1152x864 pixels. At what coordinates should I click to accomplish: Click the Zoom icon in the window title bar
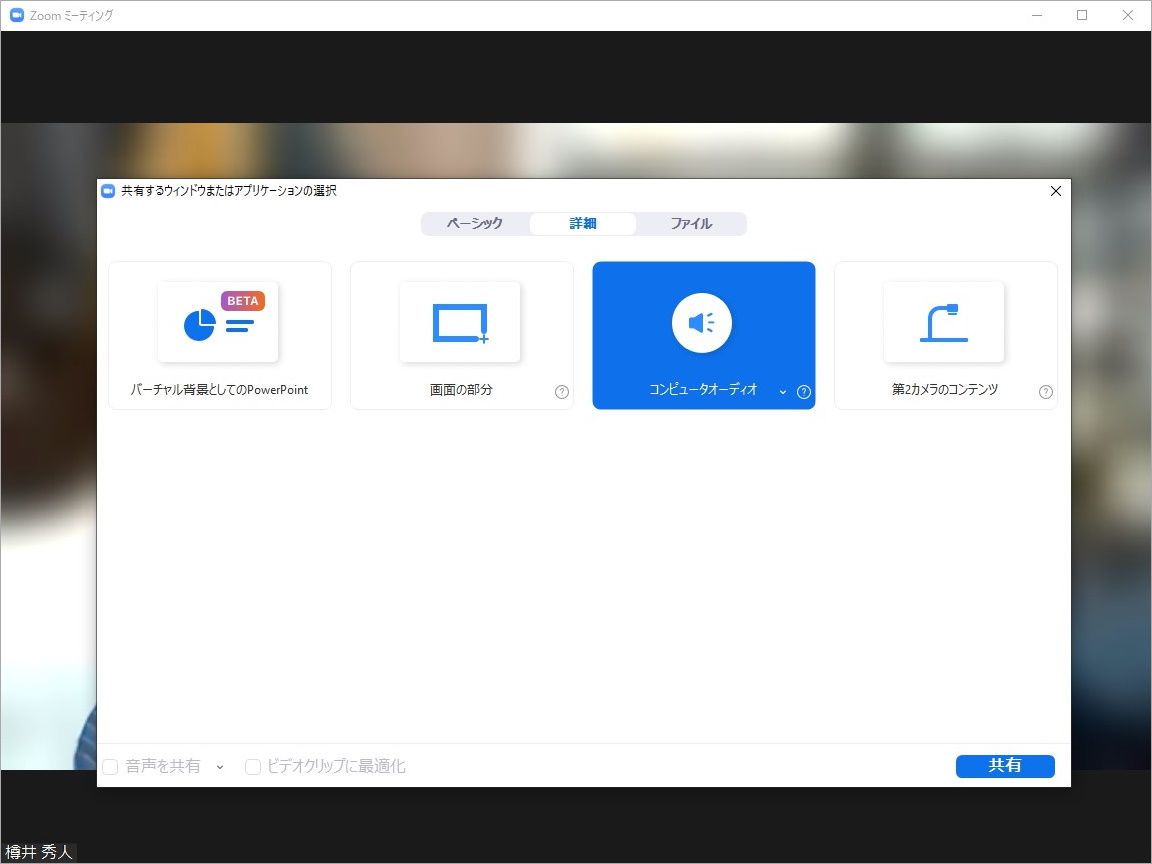[14, 15]
